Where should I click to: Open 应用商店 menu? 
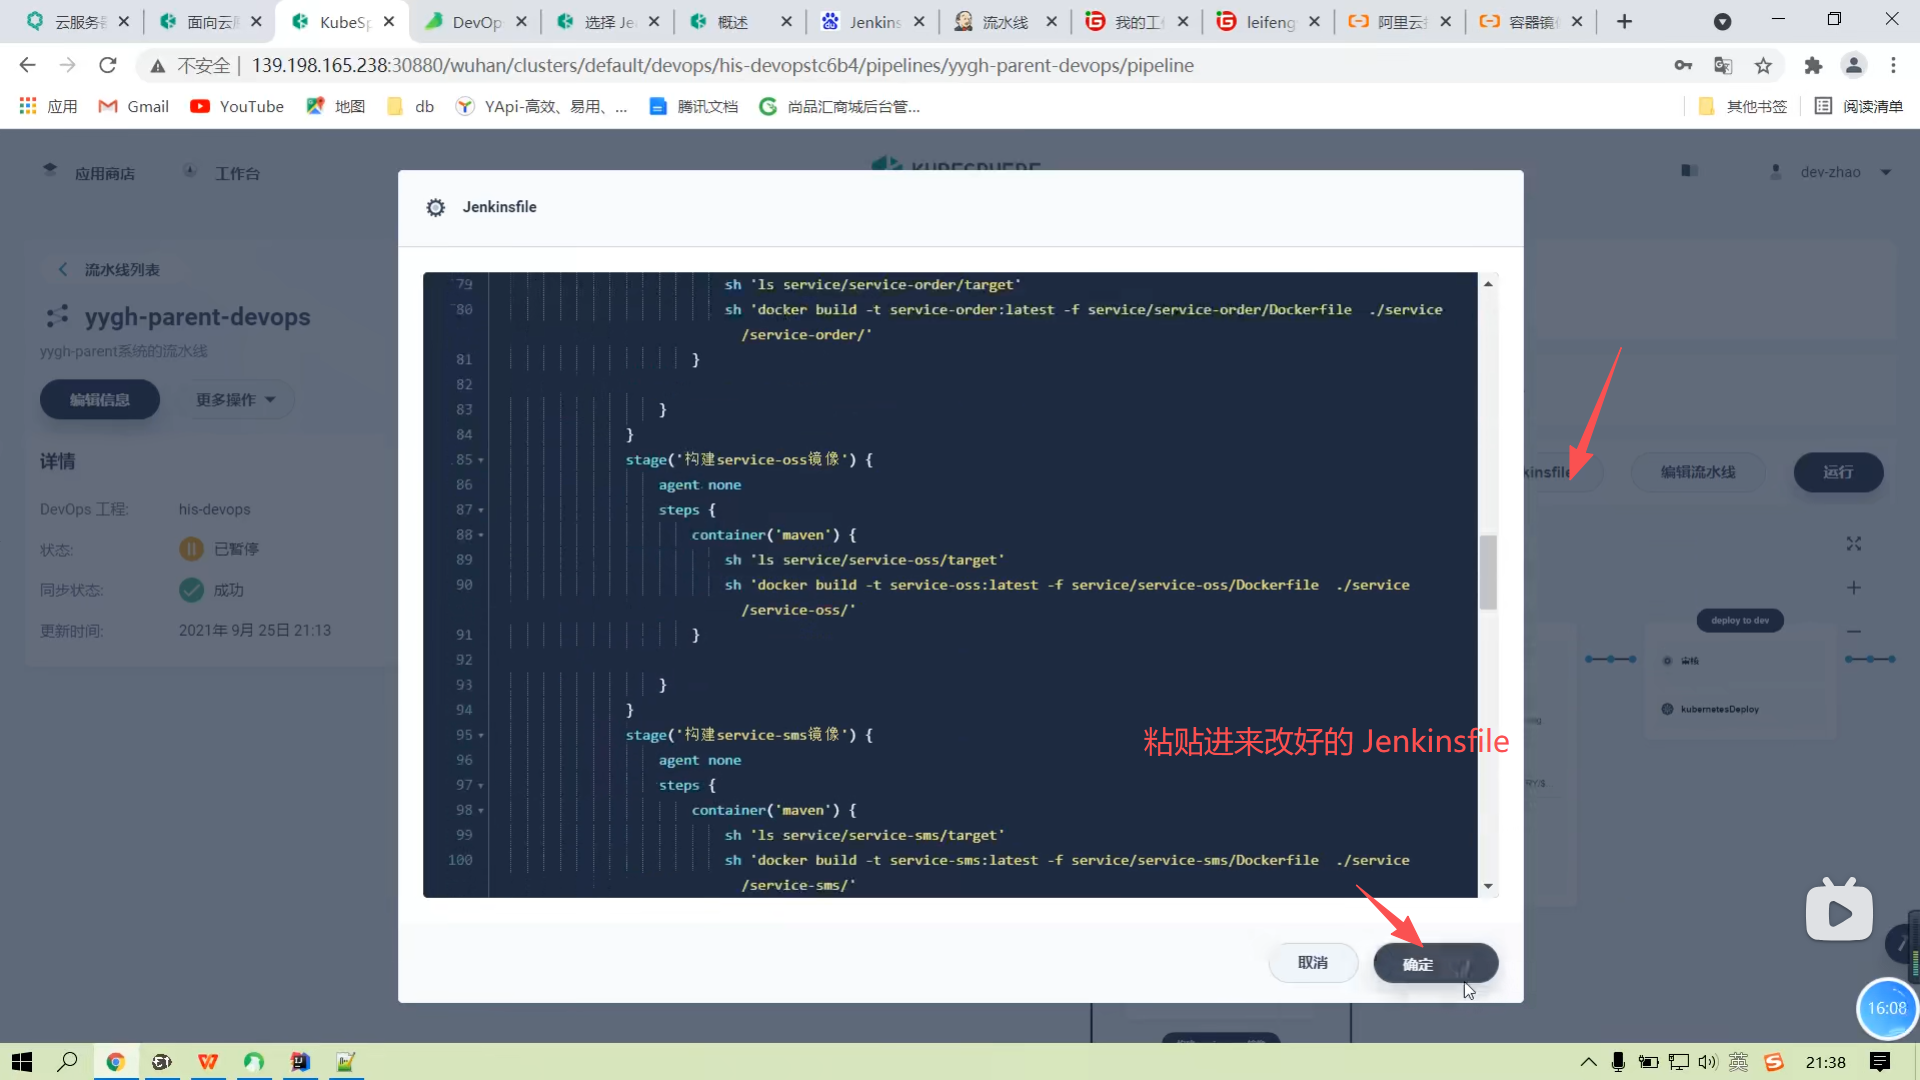coord(89,173)
